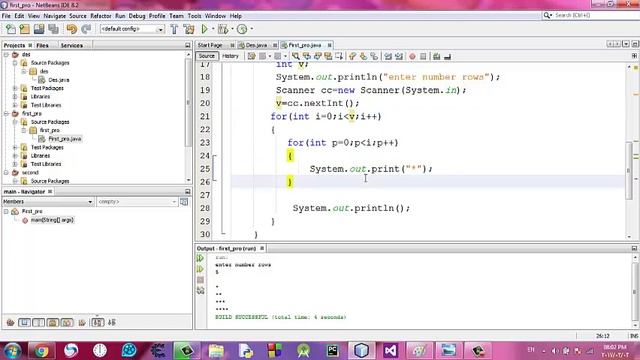Switch to the Services tab
Image resolution: width=640 pixels, height=360 pixels.
coord(72,45)
